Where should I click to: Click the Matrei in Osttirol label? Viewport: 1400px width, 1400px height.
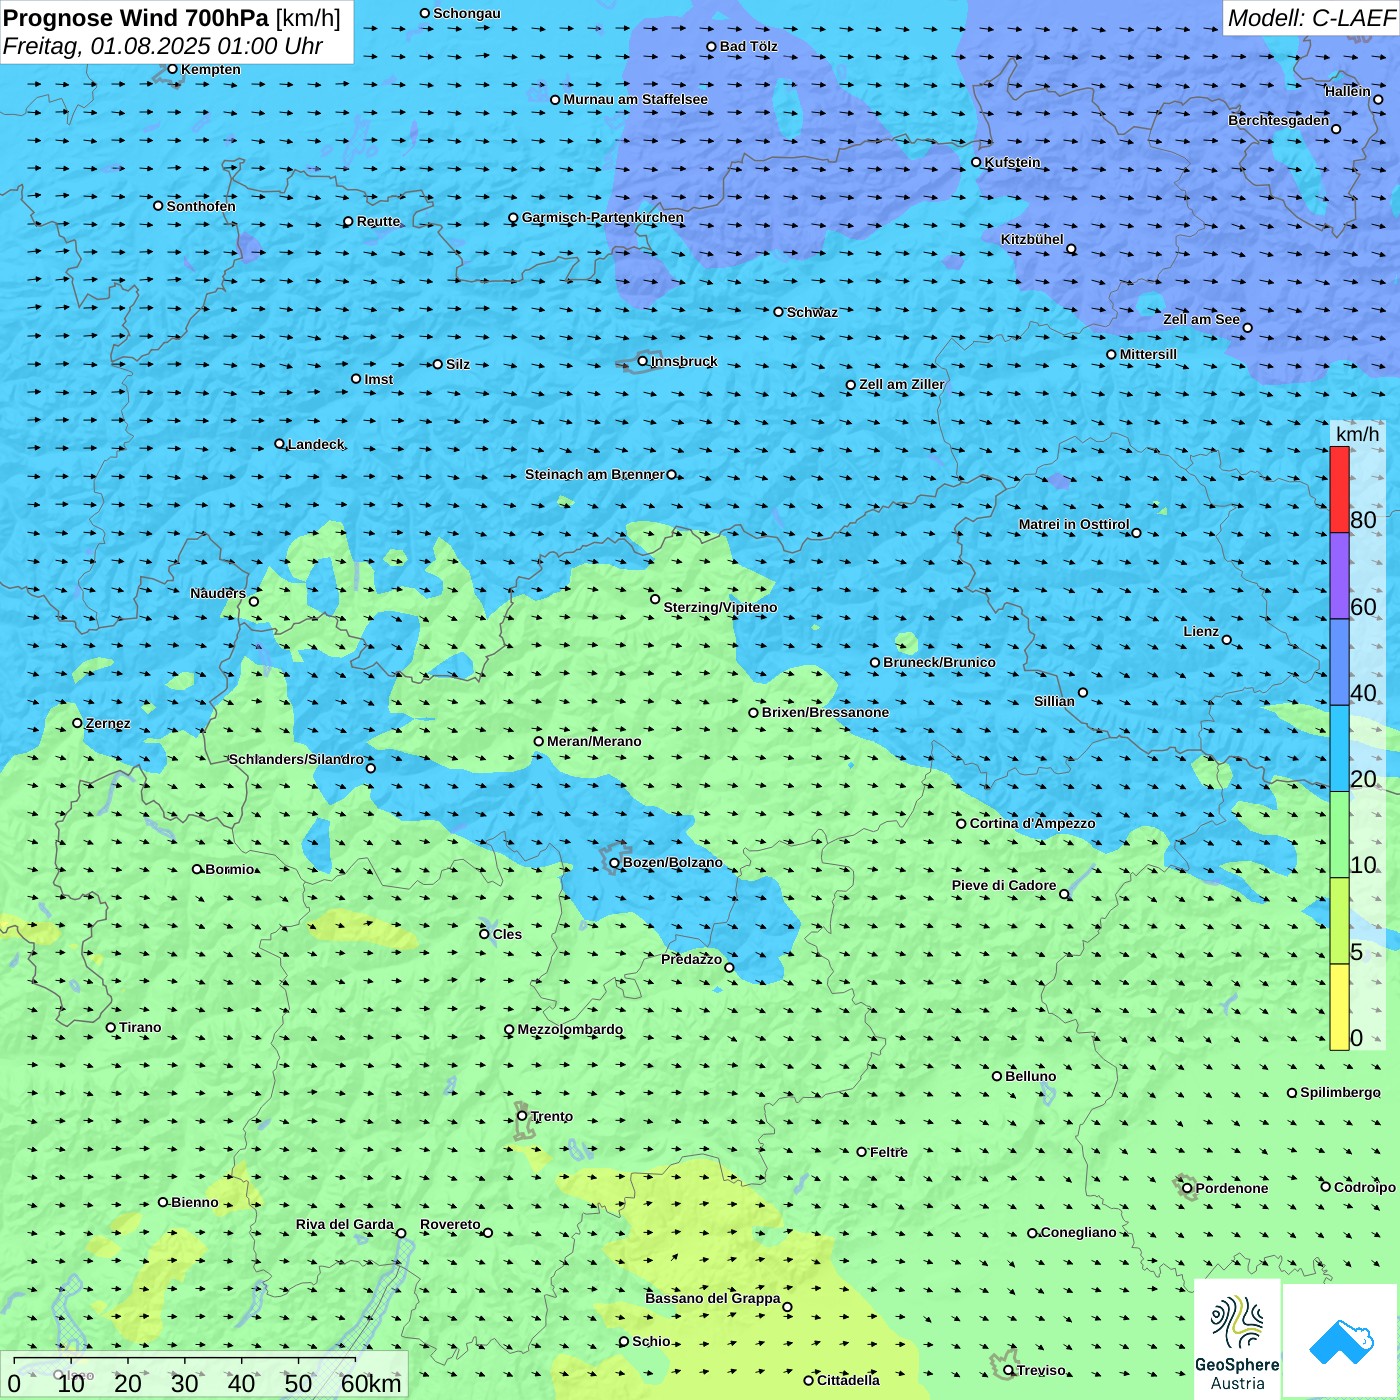[1074, 524]
